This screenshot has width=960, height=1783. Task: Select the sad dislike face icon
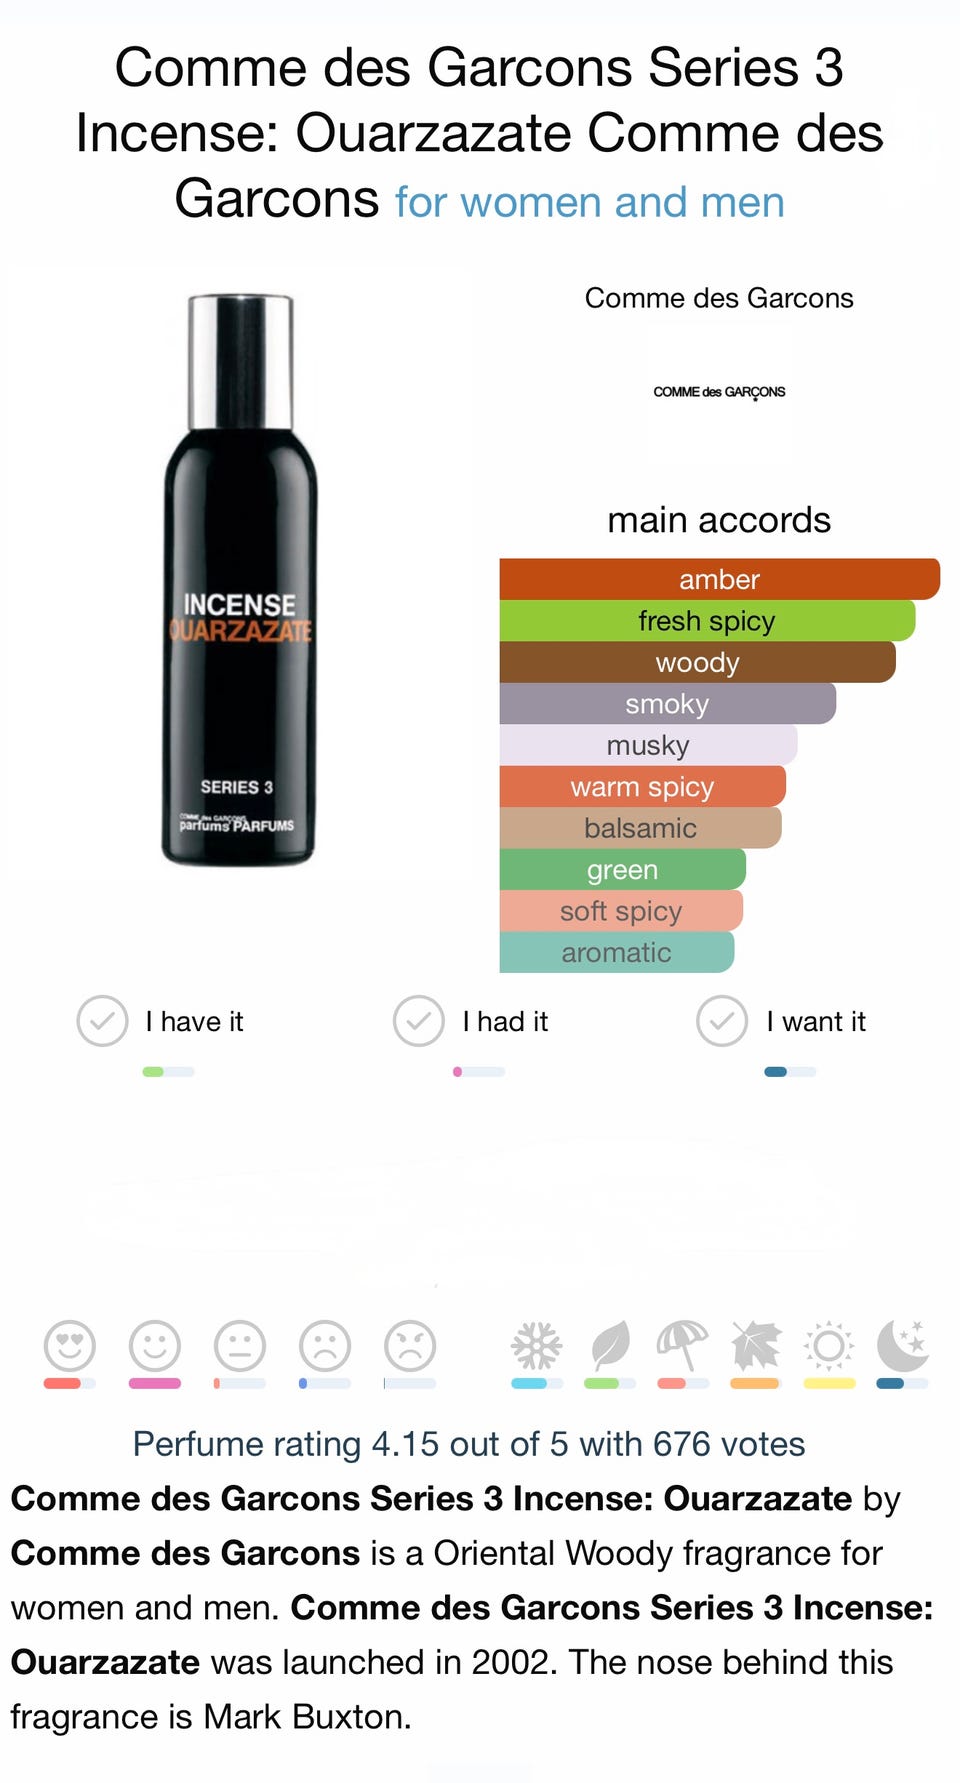point(325,1345)
